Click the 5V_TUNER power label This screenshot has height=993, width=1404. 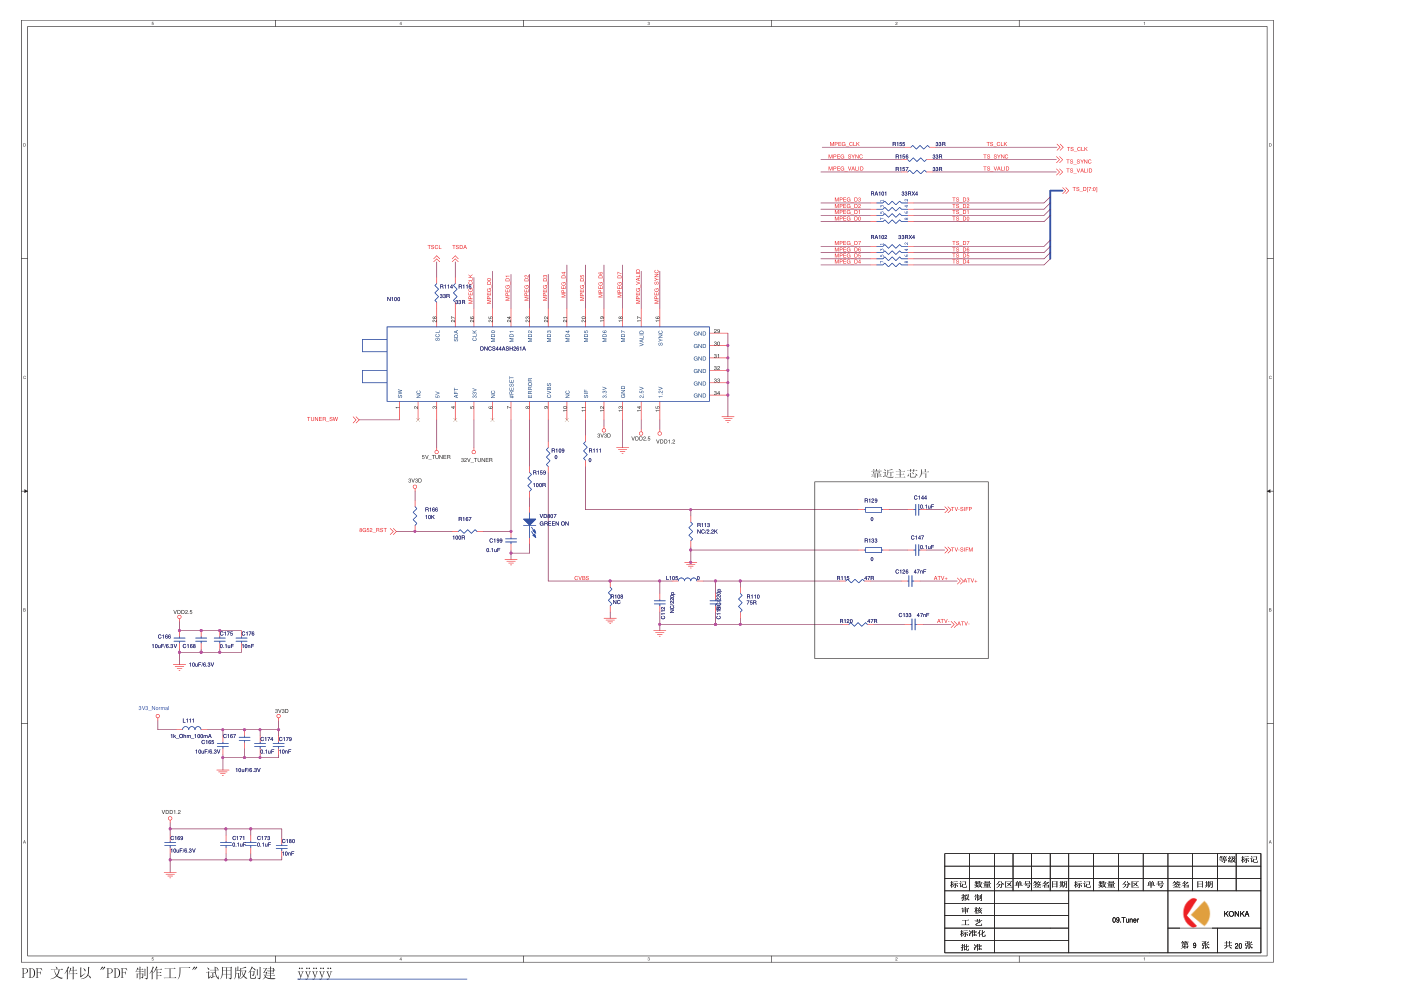pyautogui.click(x=436, y=458)
